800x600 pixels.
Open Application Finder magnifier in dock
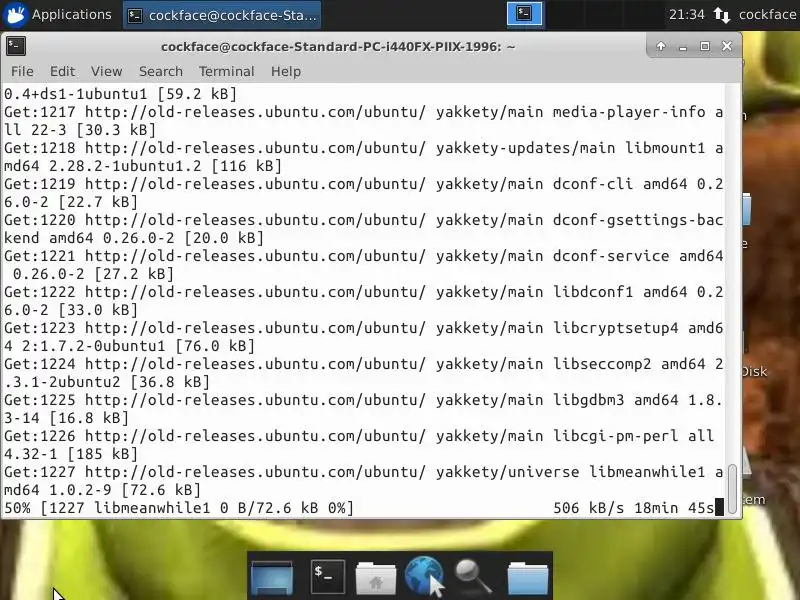(x=473, y=577)
